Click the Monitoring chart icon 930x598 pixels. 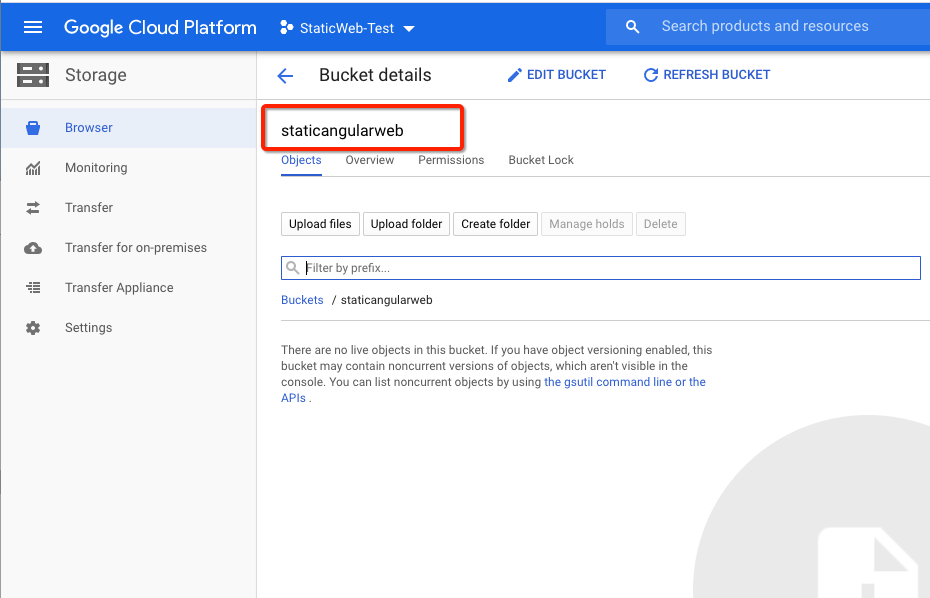coord(33,168)
